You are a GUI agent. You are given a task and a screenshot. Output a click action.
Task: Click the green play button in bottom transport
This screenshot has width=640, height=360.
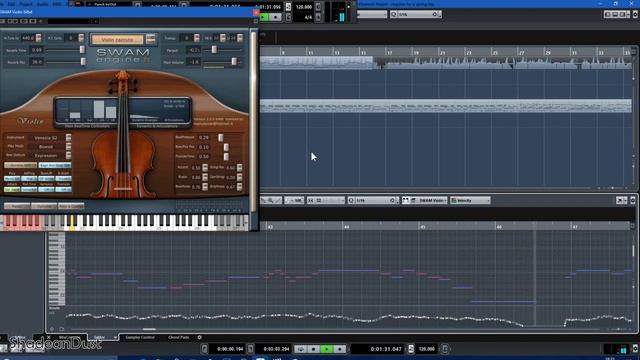[327, 349]
